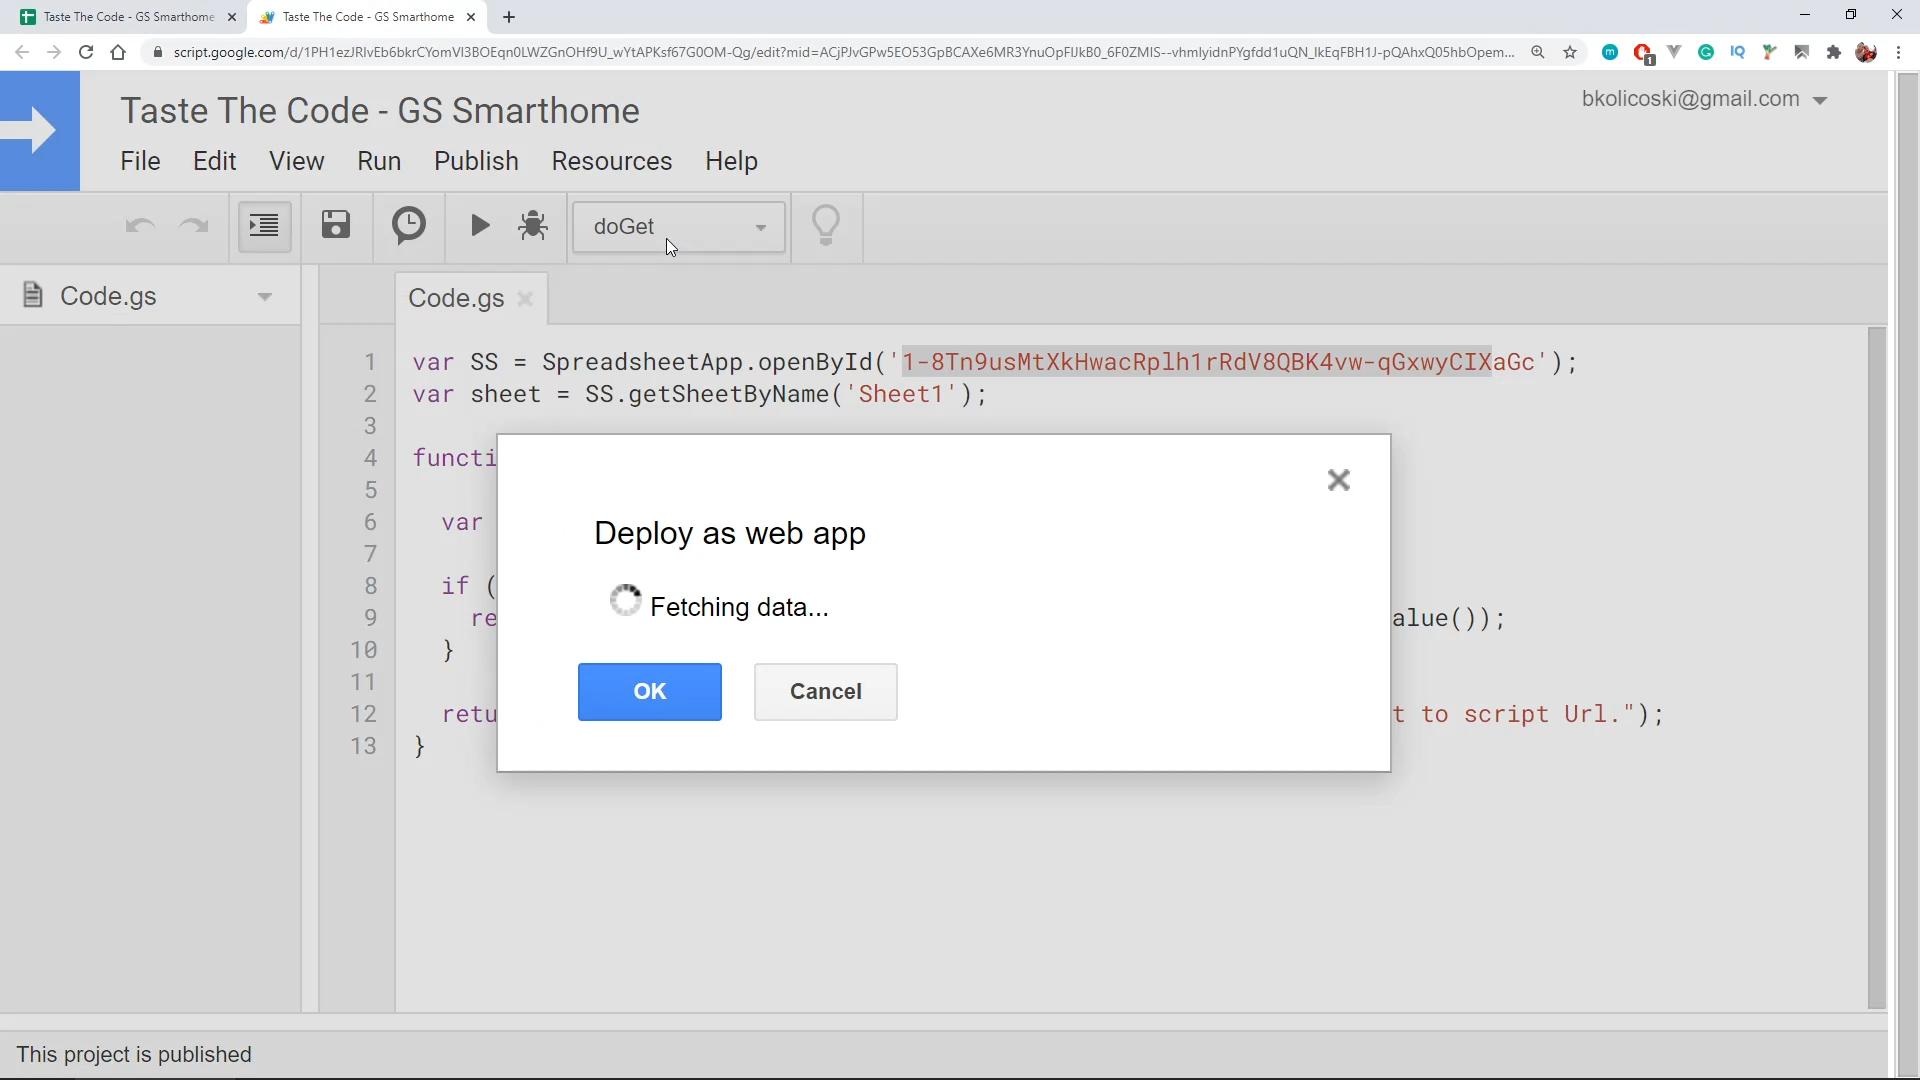Screen dimensions: 1920x1080
Task: Click the lightbulb hint icon
Action: pyautogui.click(x=825, y=224)
